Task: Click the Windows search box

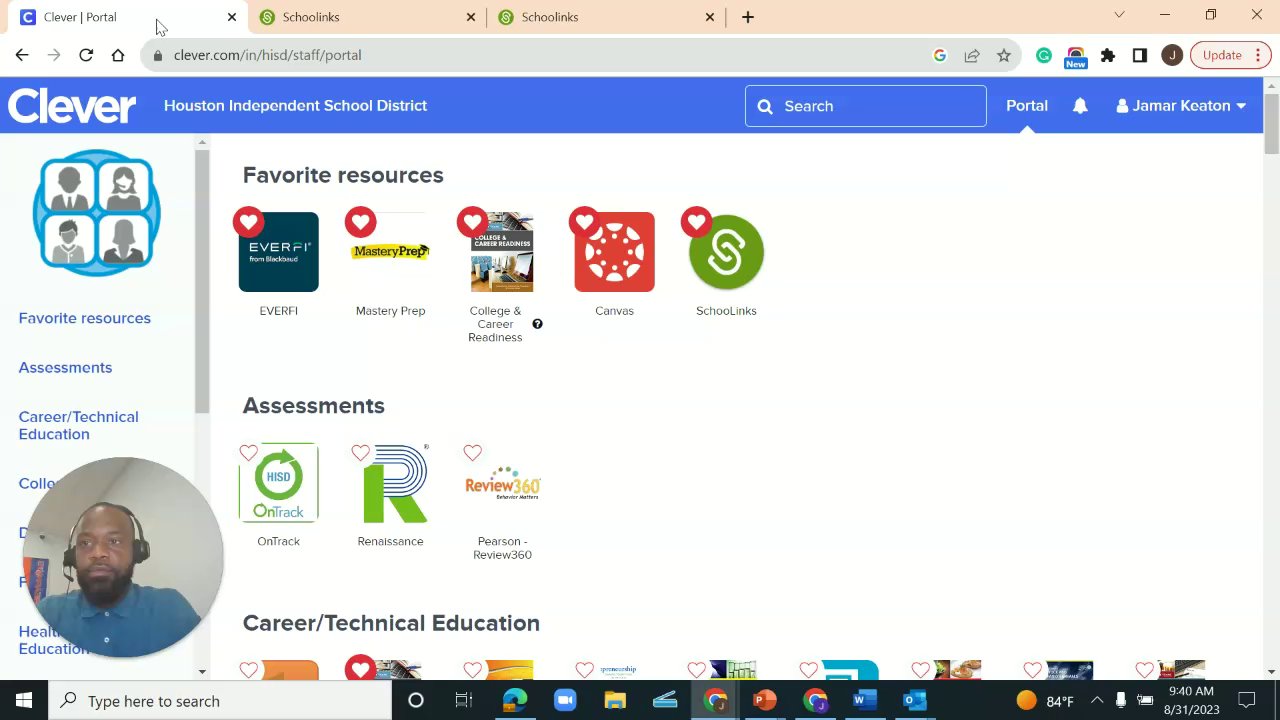Action: click(x=220, y=700)
